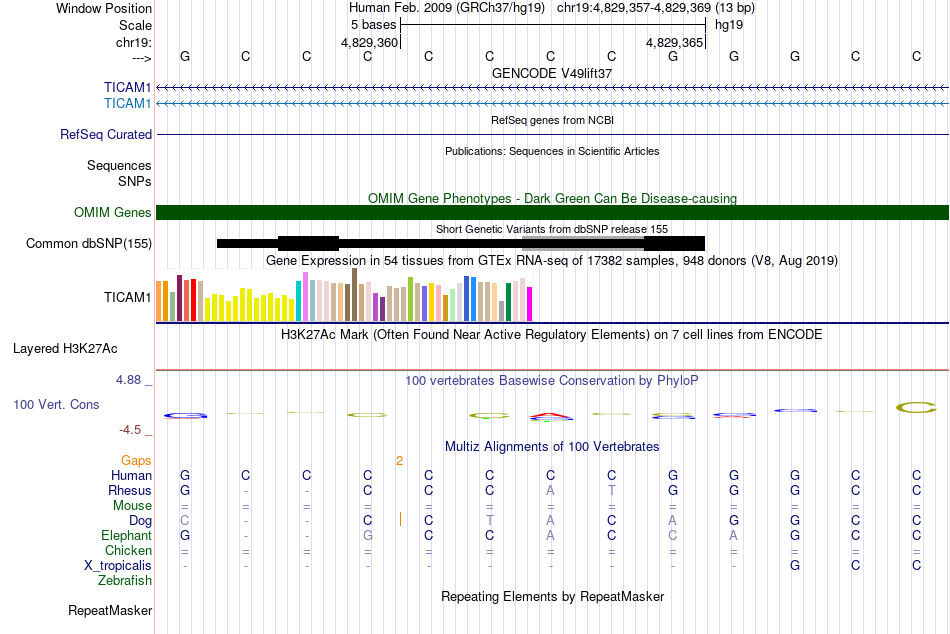Click the tallest brown GTEx expression bar
950x634 pixels.
(354, 295)
